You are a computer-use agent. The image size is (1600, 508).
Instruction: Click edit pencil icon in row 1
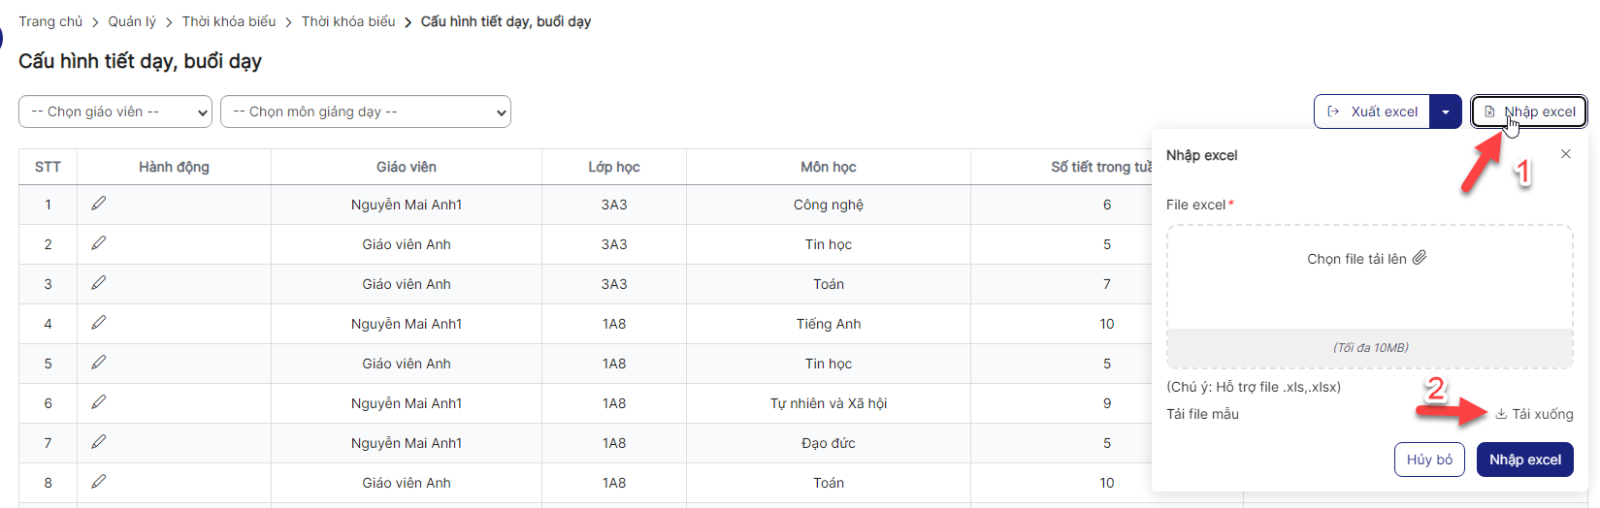[98, 204]
